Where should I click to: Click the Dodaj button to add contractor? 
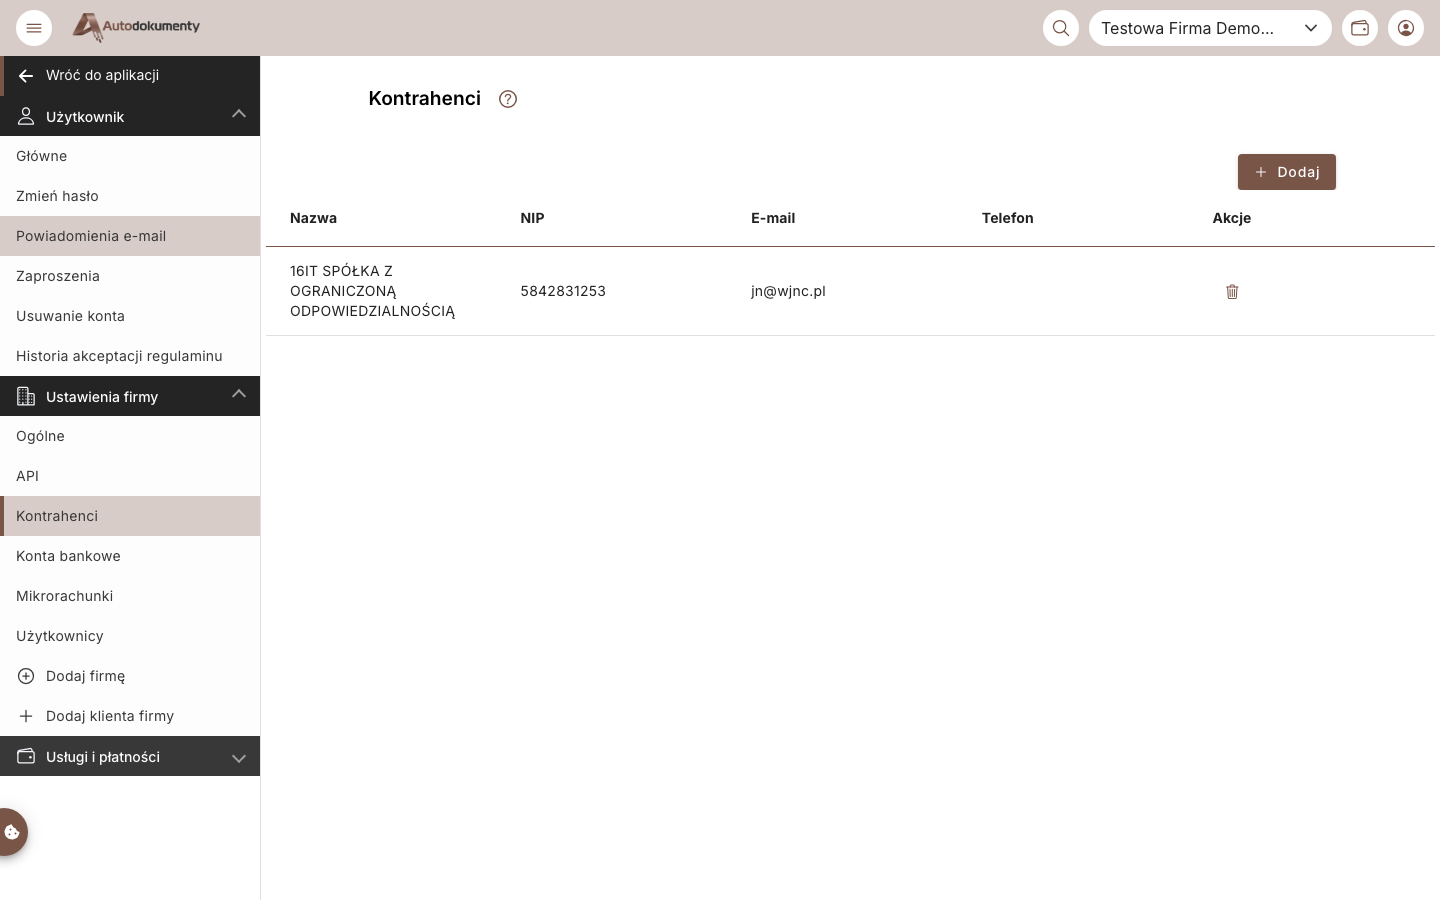pos(1287,172)
